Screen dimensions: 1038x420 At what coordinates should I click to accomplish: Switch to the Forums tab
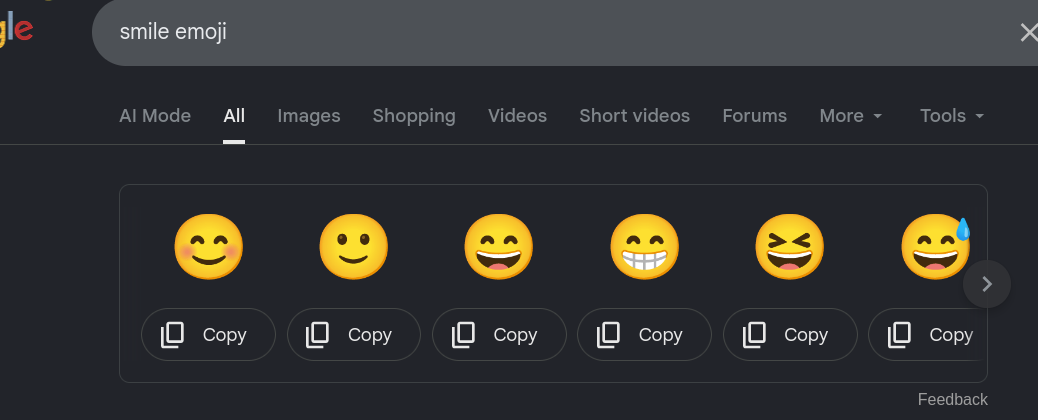[755, 116]
